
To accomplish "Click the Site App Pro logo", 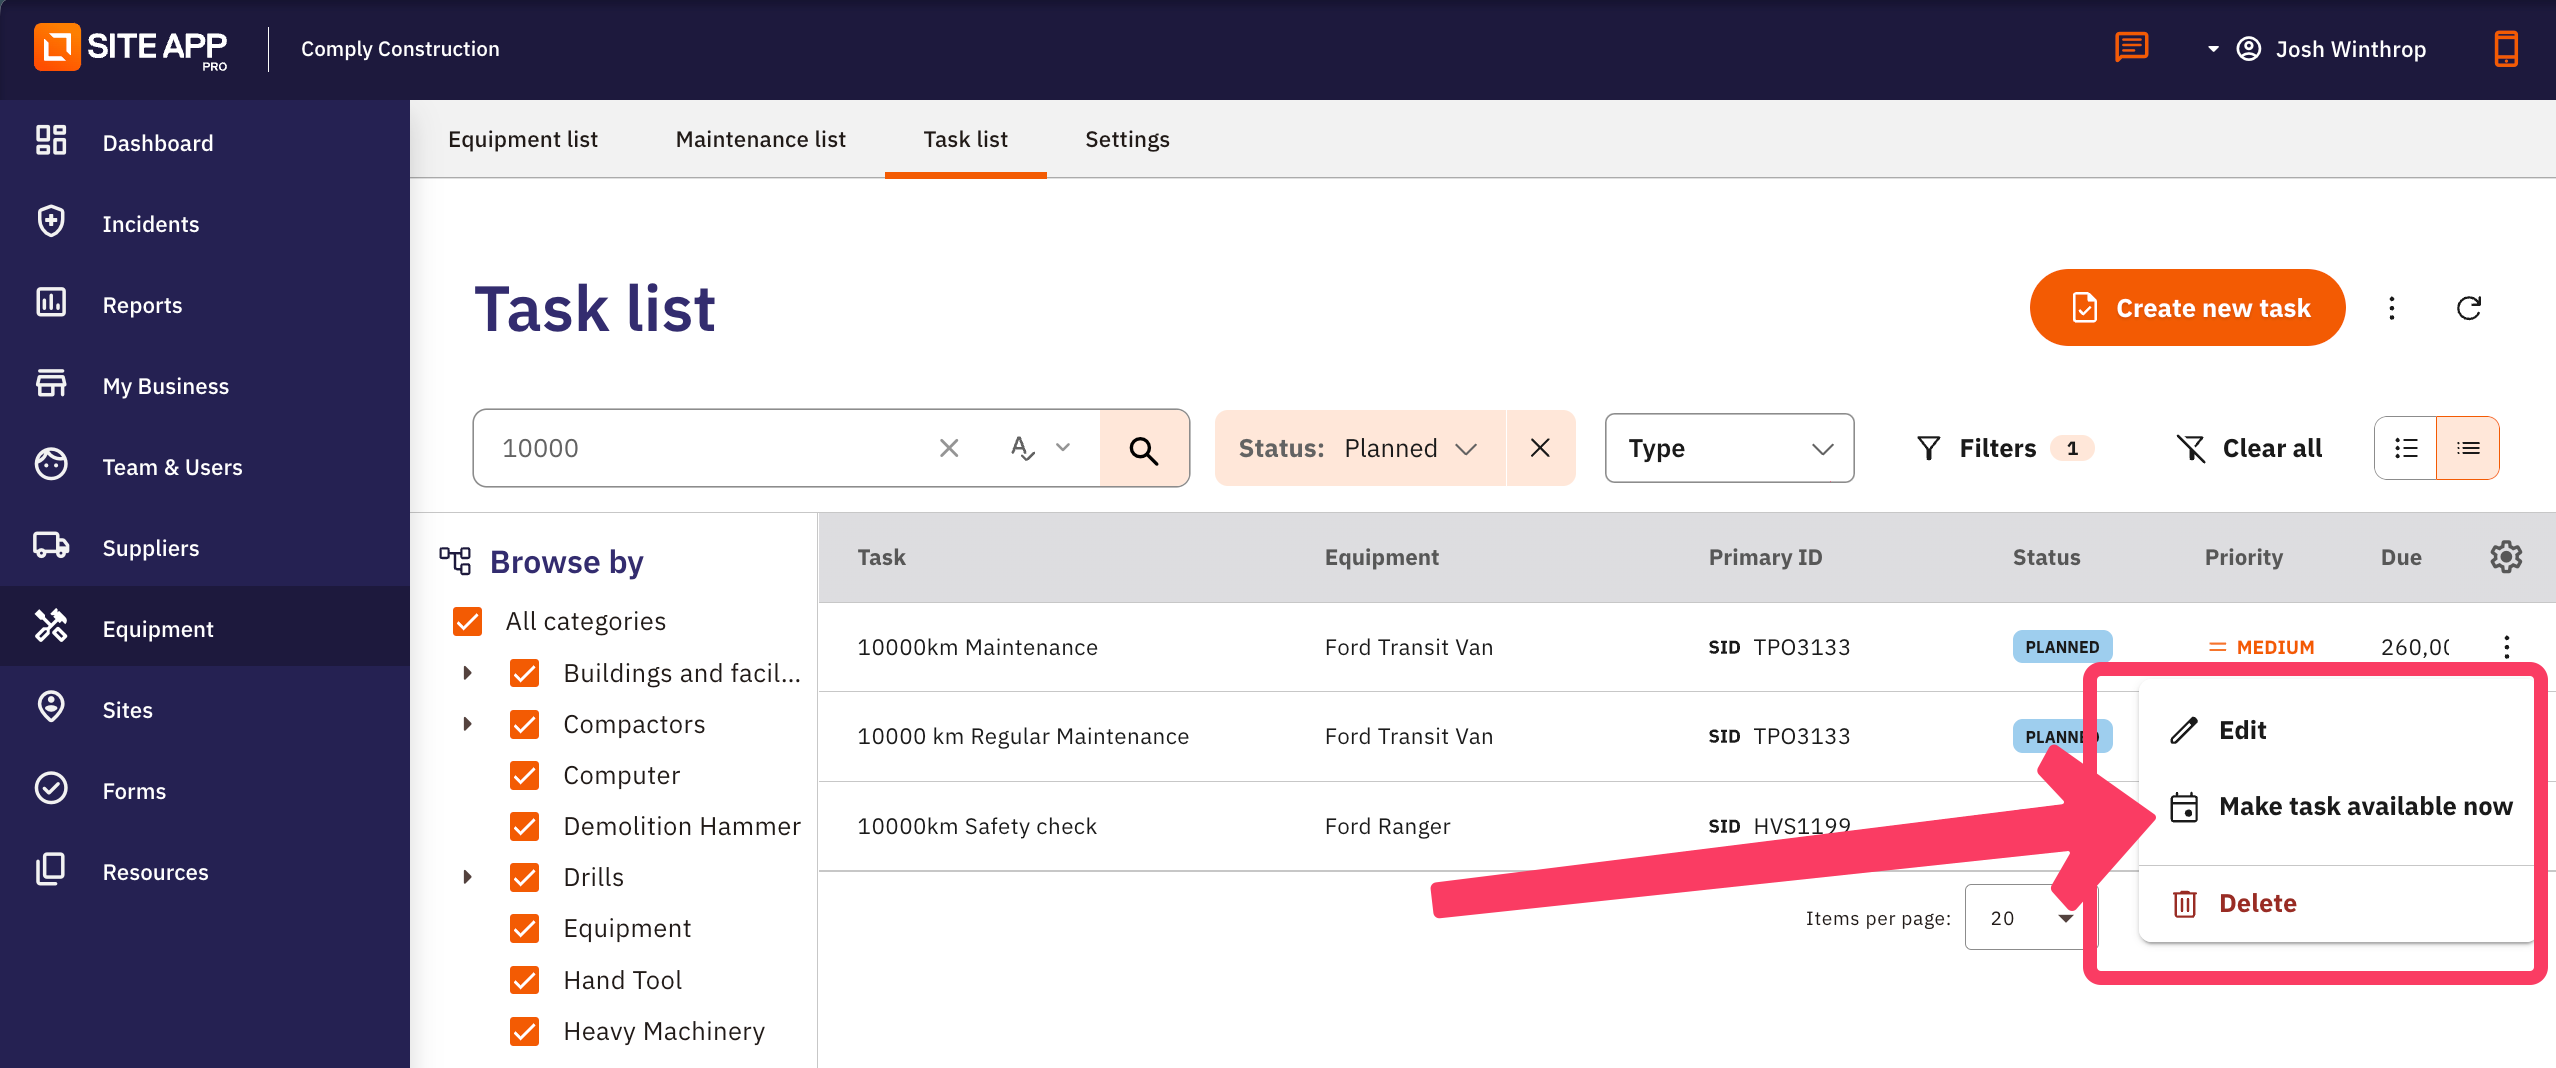I will [x=131, y=48].
